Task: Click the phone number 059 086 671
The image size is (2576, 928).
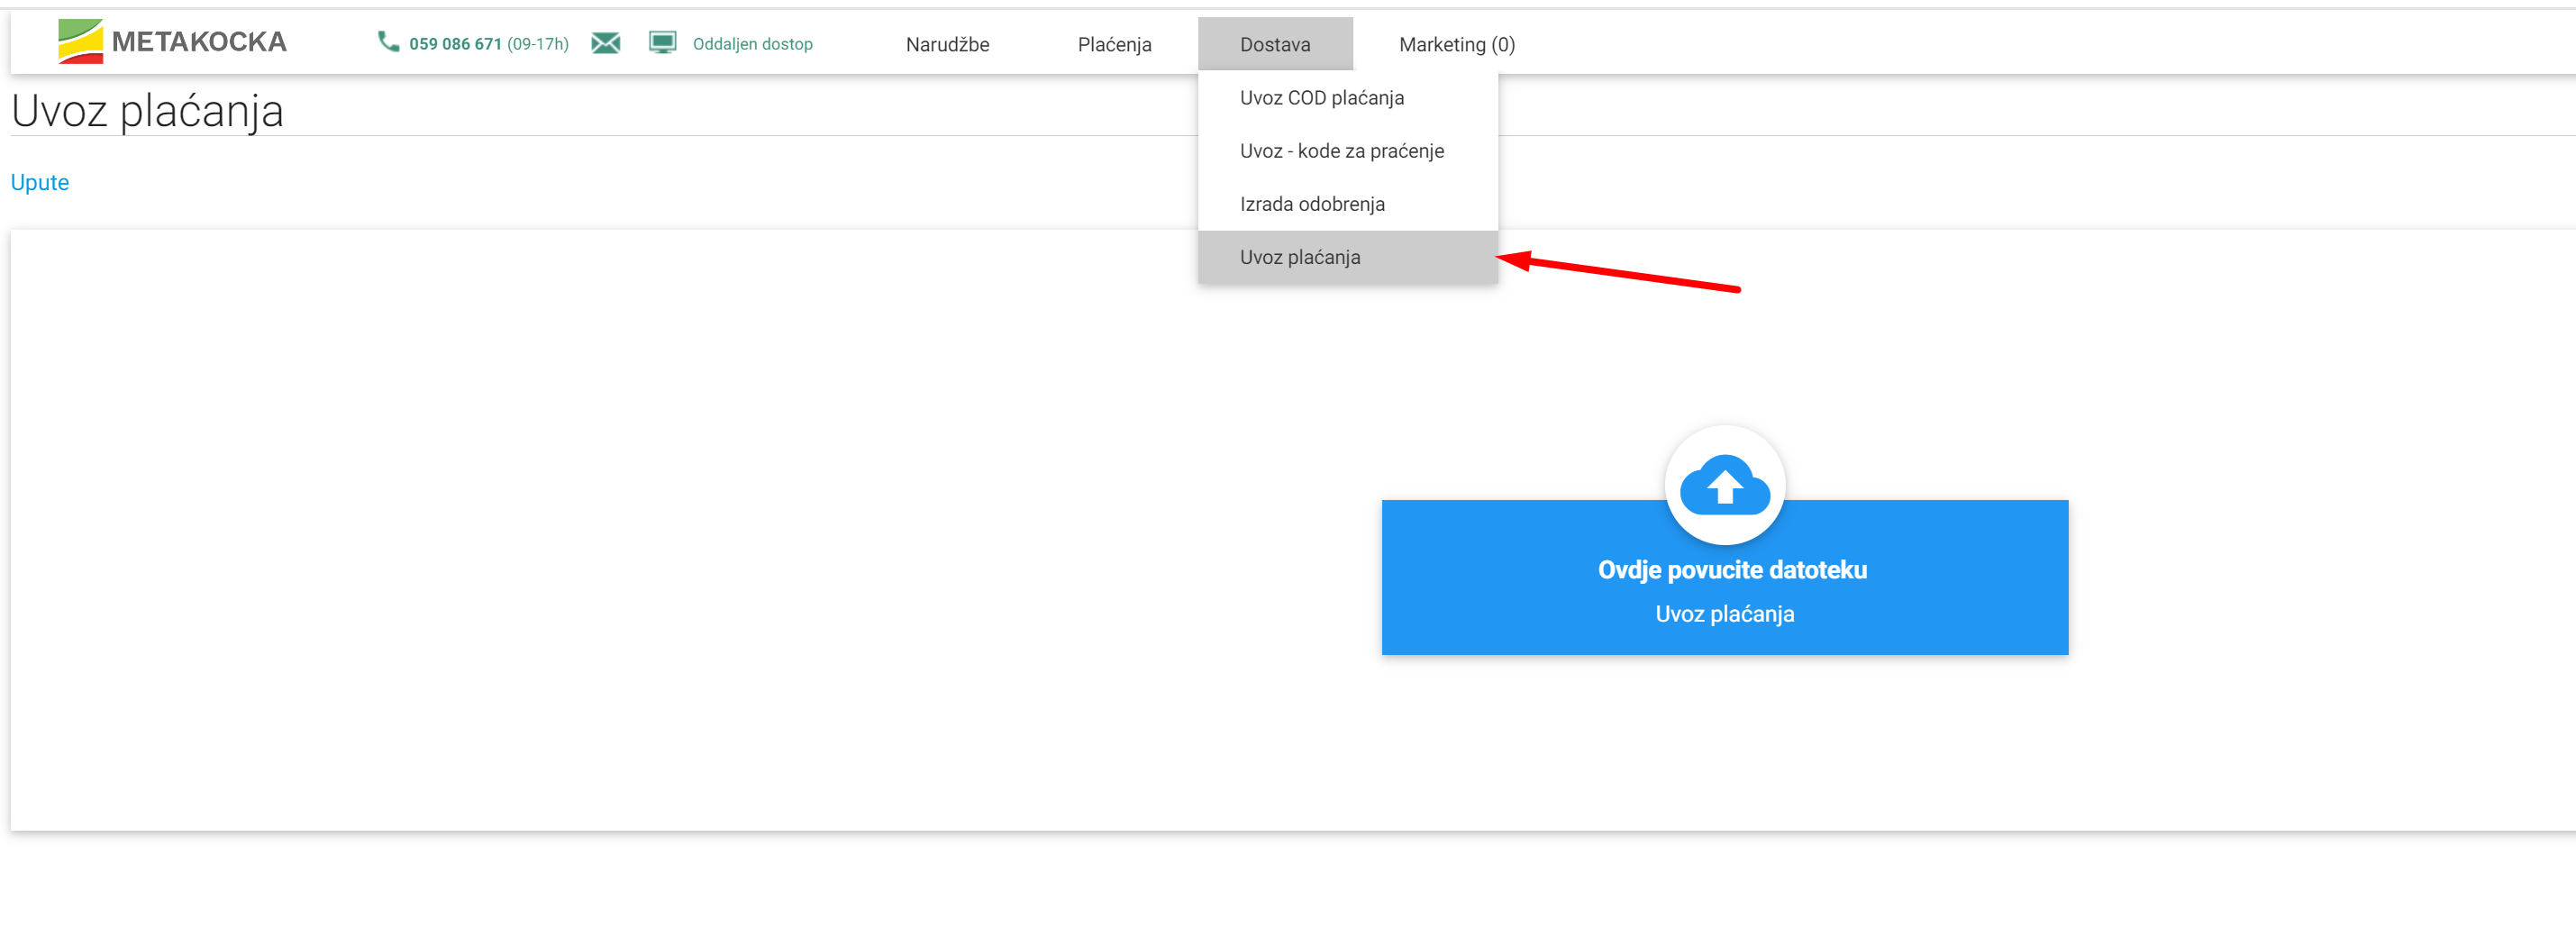Action: click(x=455, y=44)
